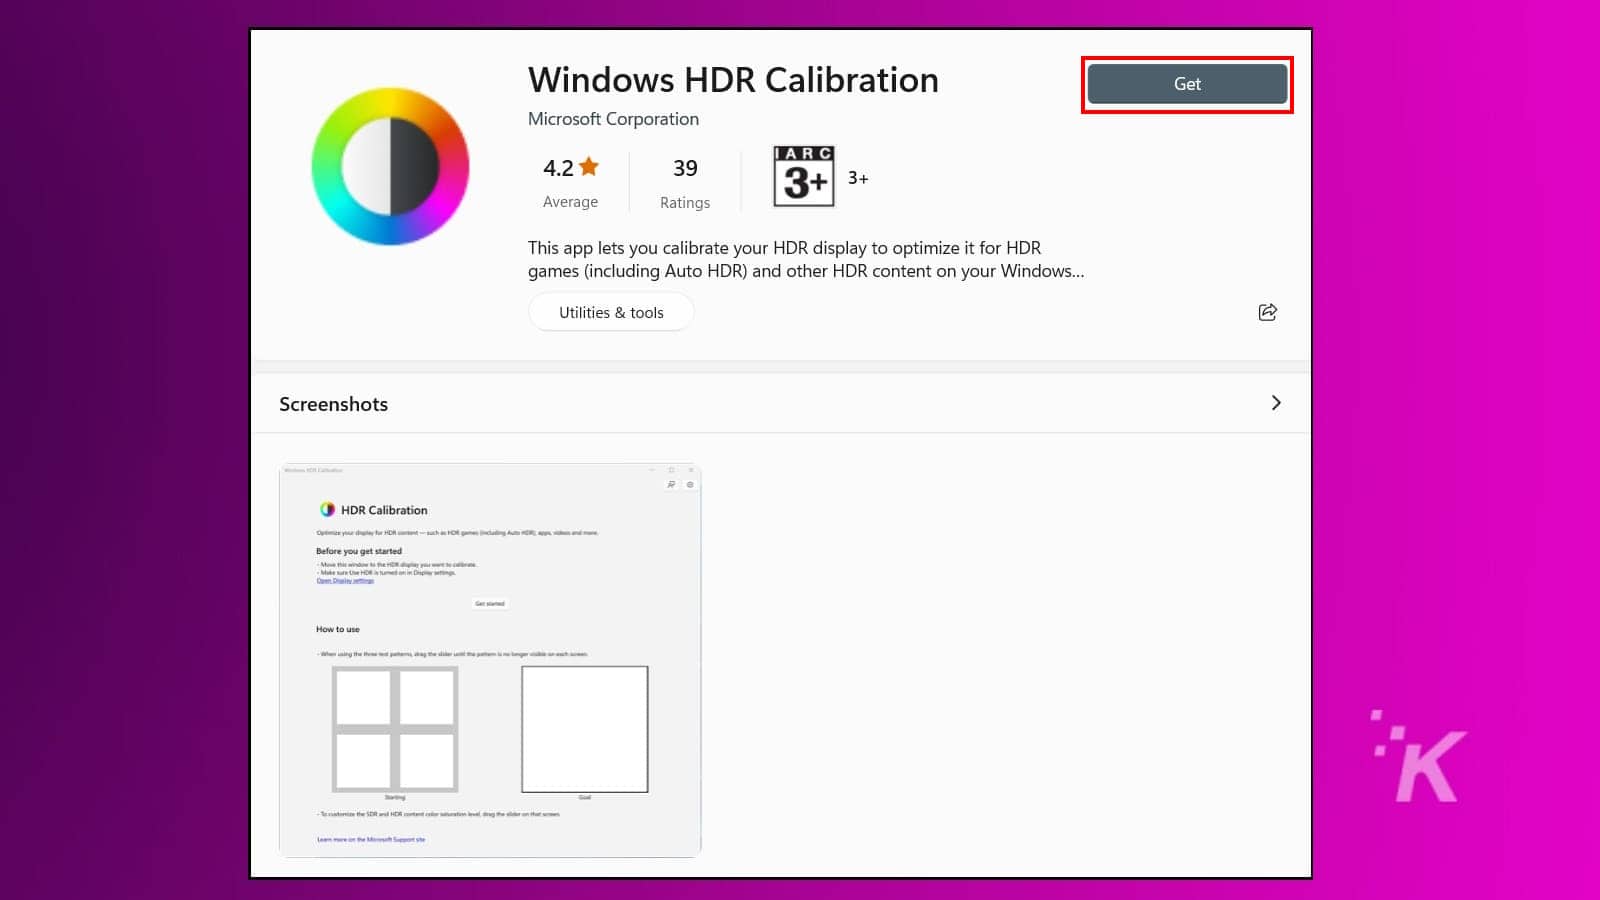Click the 39 Ratings count
The height and width of the screenshot is (900, 1600).
coord(685,182)
